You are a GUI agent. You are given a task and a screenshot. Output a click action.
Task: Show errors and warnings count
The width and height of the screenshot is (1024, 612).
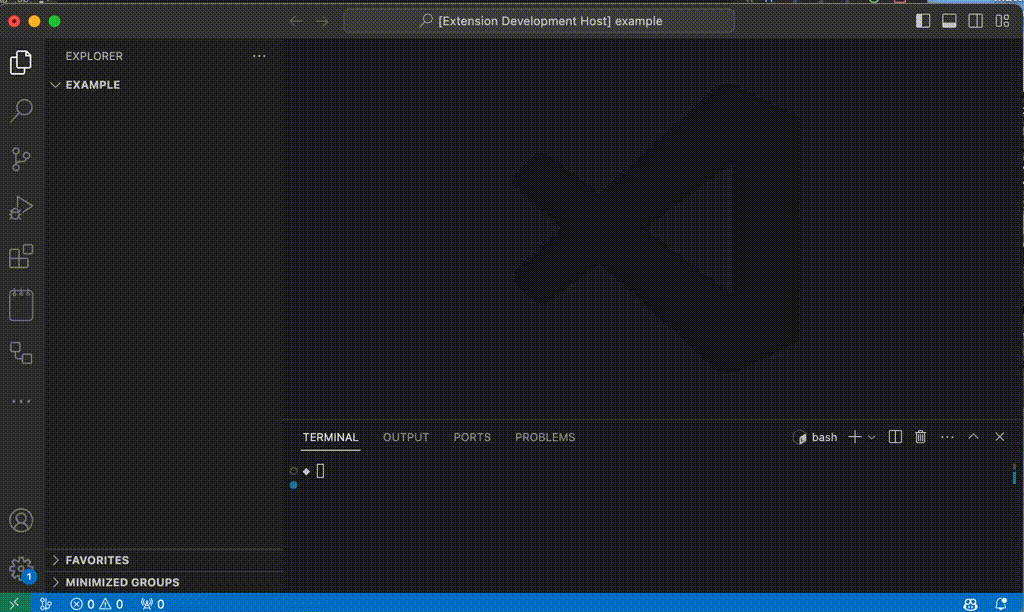pyautogui.click(x=97, y=604)
